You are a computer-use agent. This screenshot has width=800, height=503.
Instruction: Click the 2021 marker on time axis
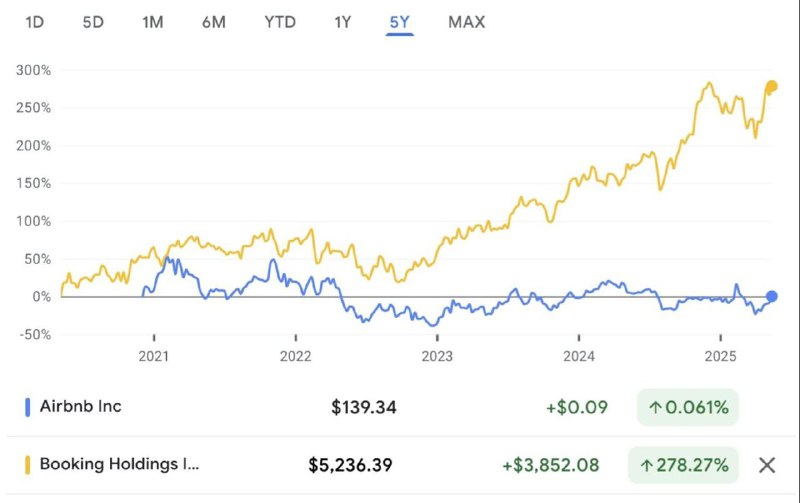(x=154, y=356)
